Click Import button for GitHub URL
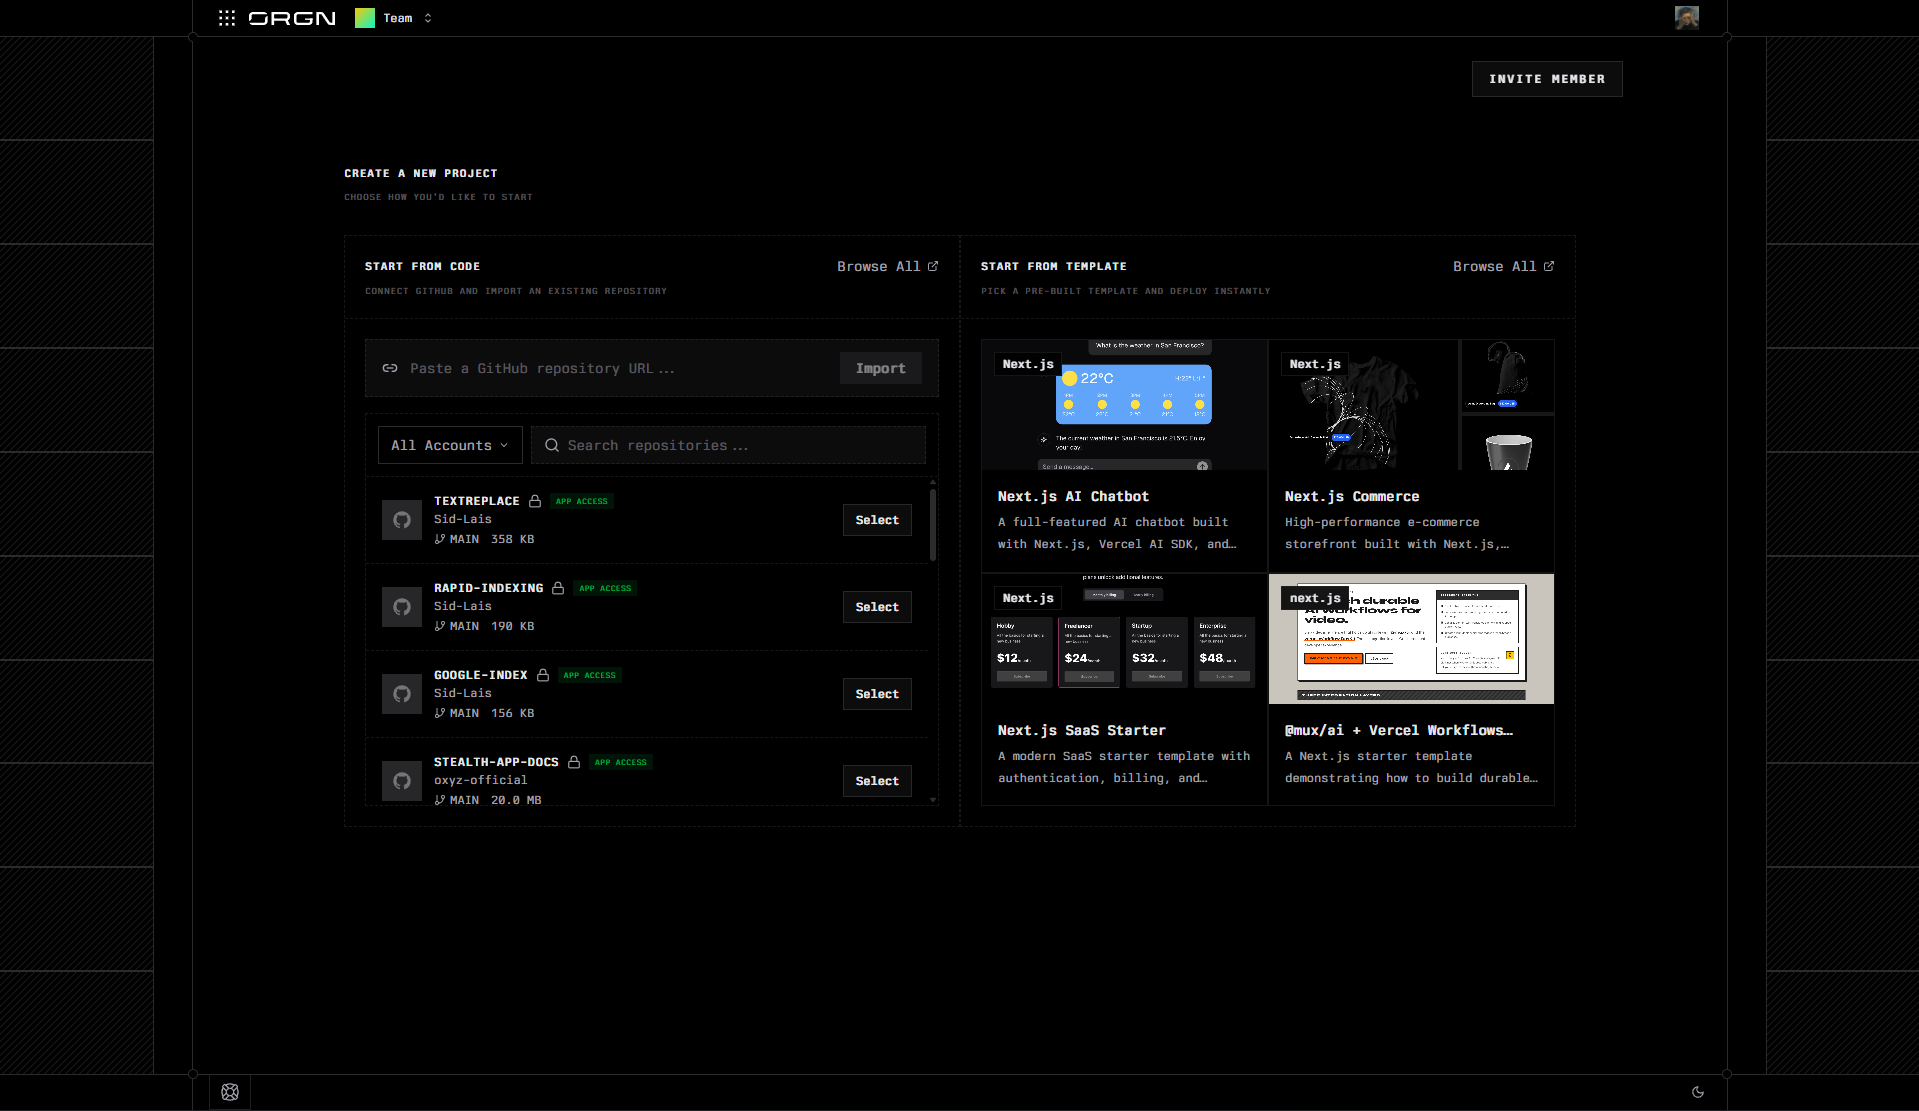 pyautogui.click(x=880, y=368)
